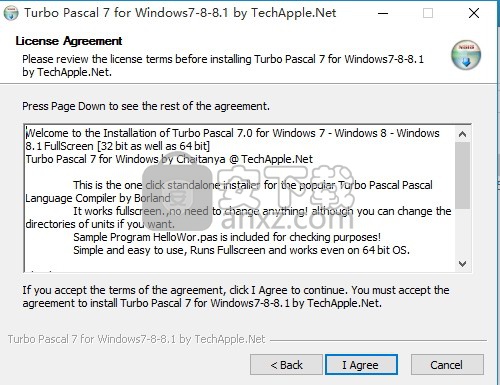Image resolution: width=500 pixels, height=385 pixels.
Task: Click the greyed-out maximize window button
Action: [x=428, y=13]
